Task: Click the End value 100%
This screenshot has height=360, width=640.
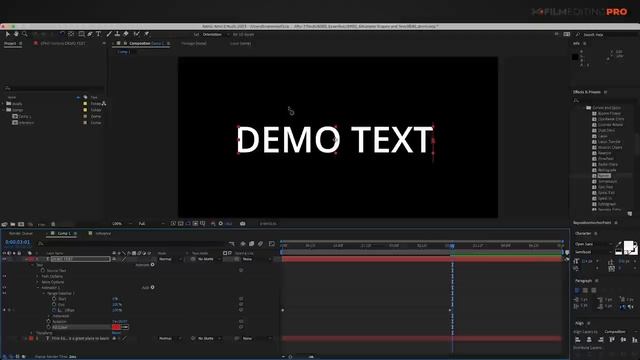Action: tap(117, 304)
